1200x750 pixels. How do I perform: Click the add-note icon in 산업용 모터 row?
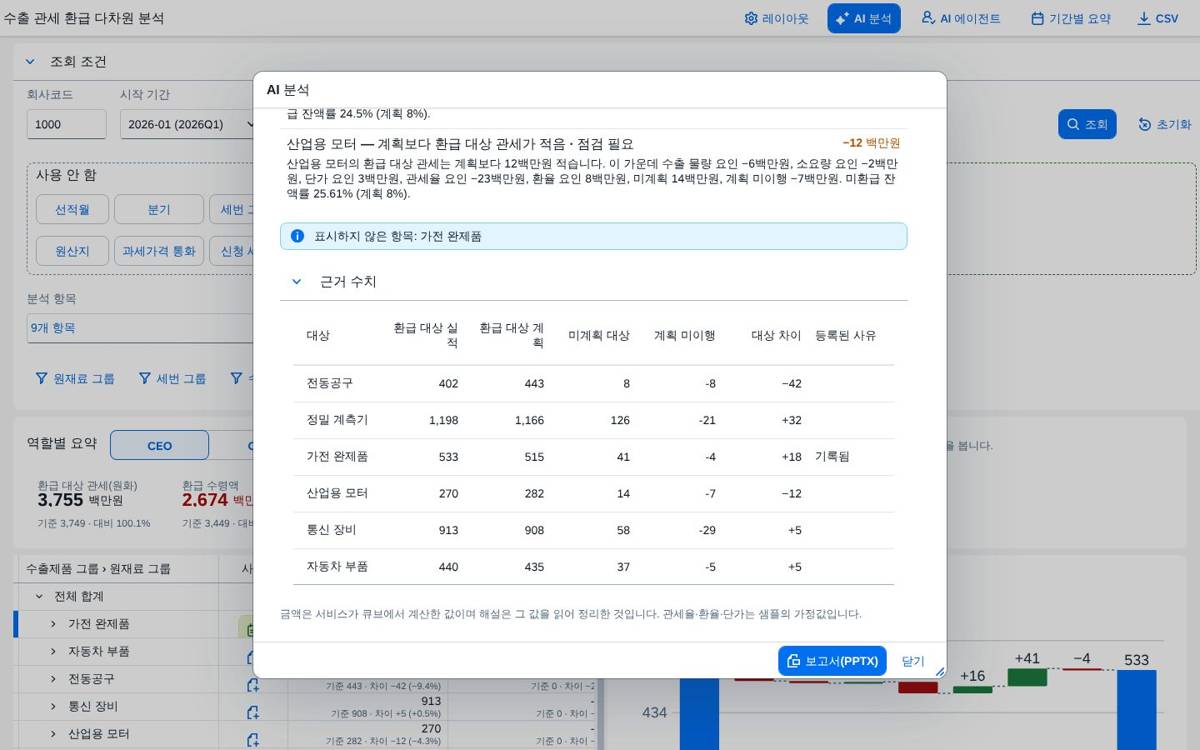coord(253,739)
